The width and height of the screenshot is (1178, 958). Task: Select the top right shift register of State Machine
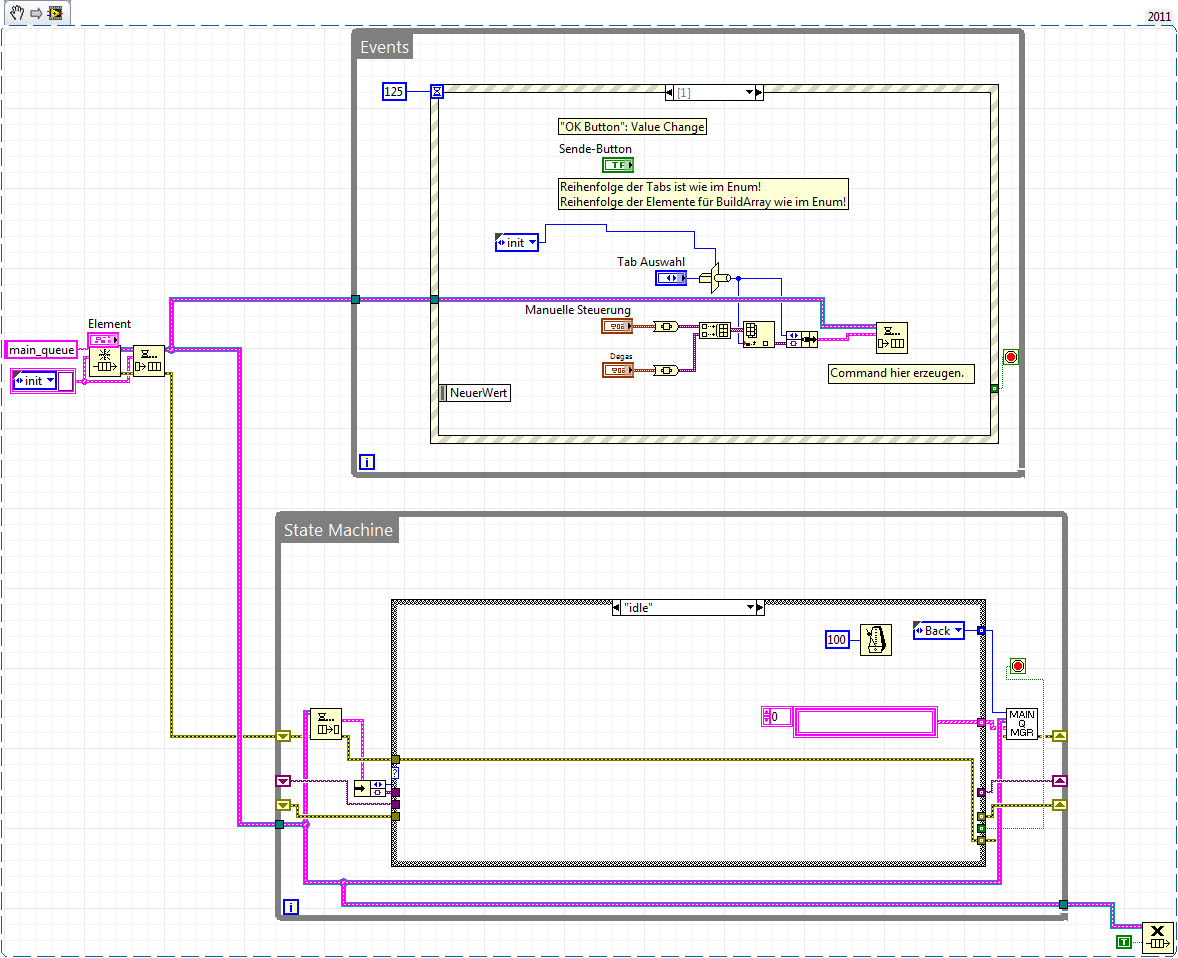(x=1059, y=736)
